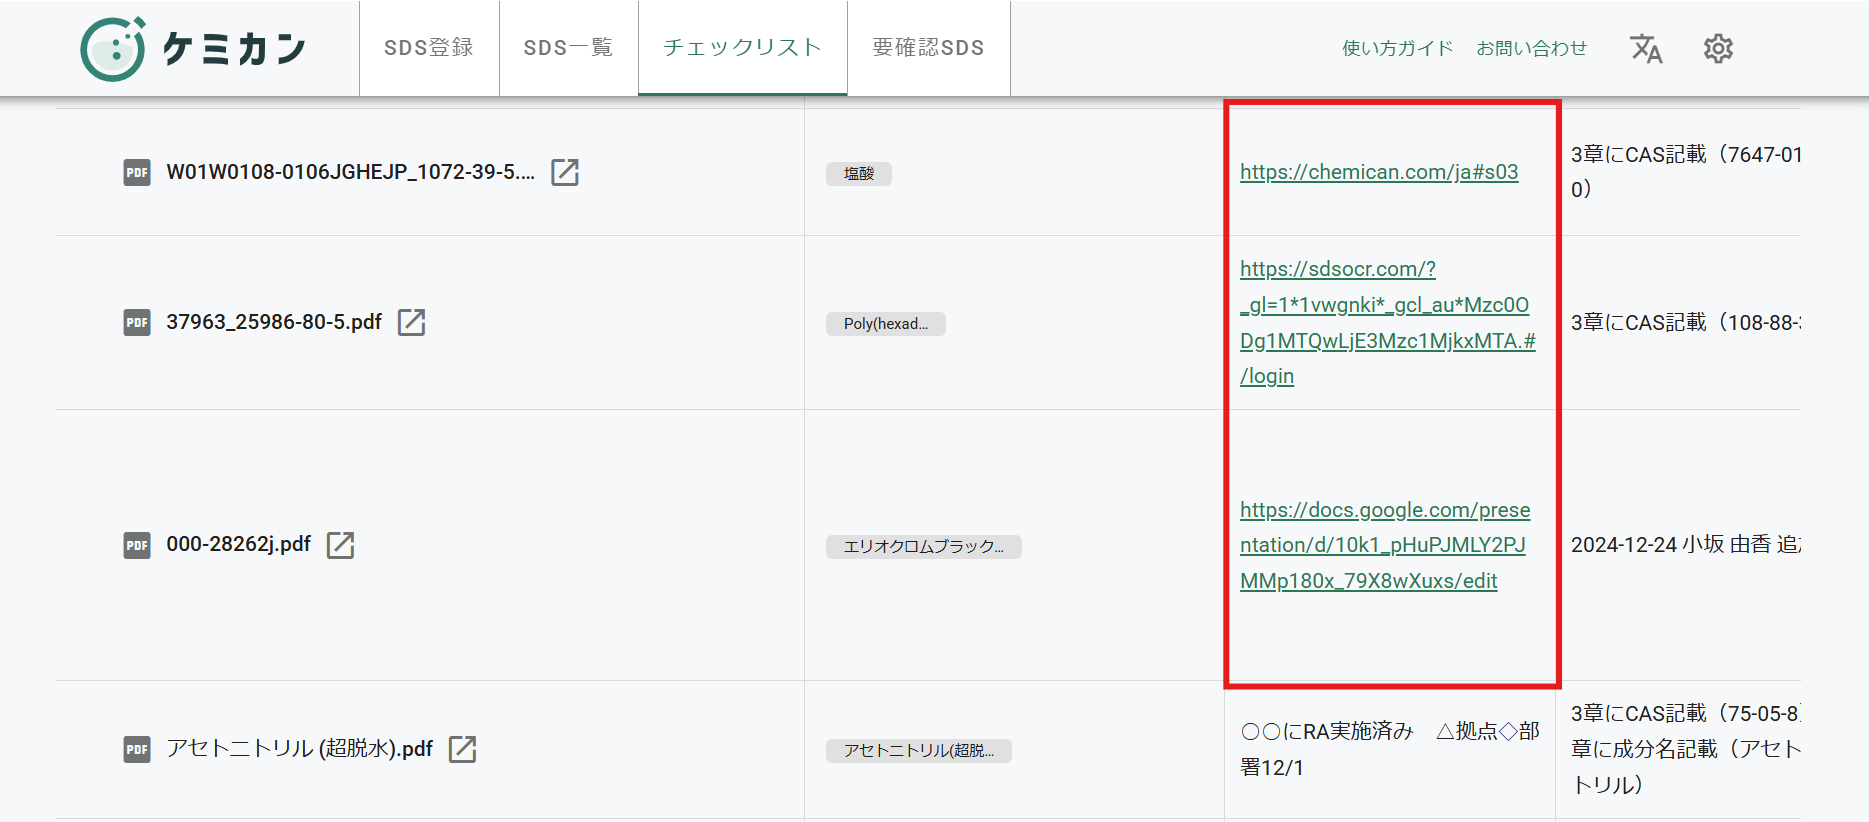Click PDF icon beside W01W0108-0106JGHEJP file
This screenshot has height=822, width=1869.
pos(137,172)
